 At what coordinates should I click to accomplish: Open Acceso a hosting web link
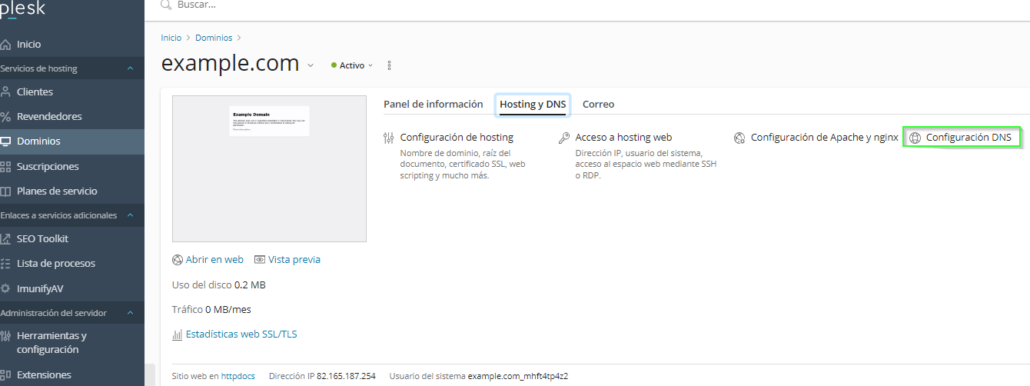pyautogui.click(x=623, y=138)
